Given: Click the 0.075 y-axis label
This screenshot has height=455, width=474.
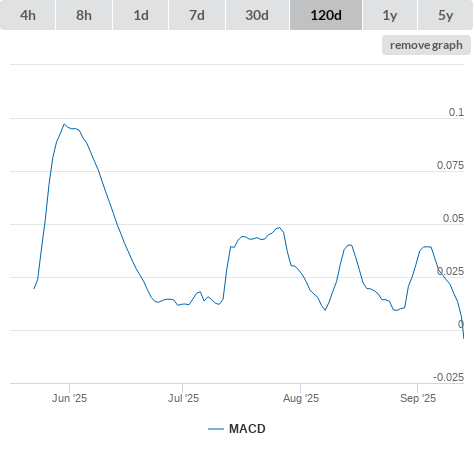Looking at the screenshot, I should [x=450, y=165].
